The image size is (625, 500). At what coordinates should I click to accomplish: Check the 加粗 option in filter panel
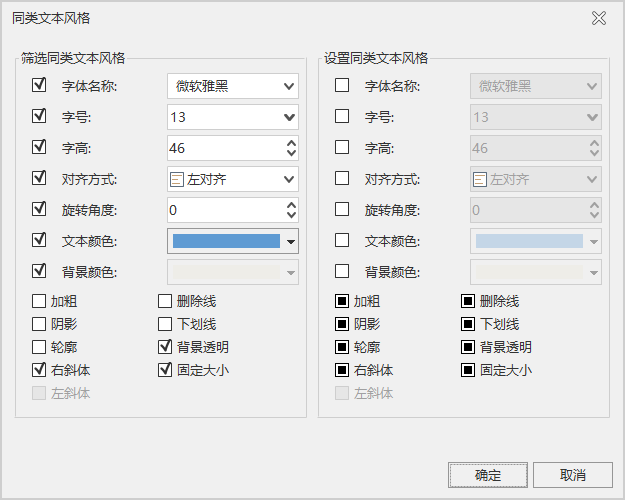[40, 301]
